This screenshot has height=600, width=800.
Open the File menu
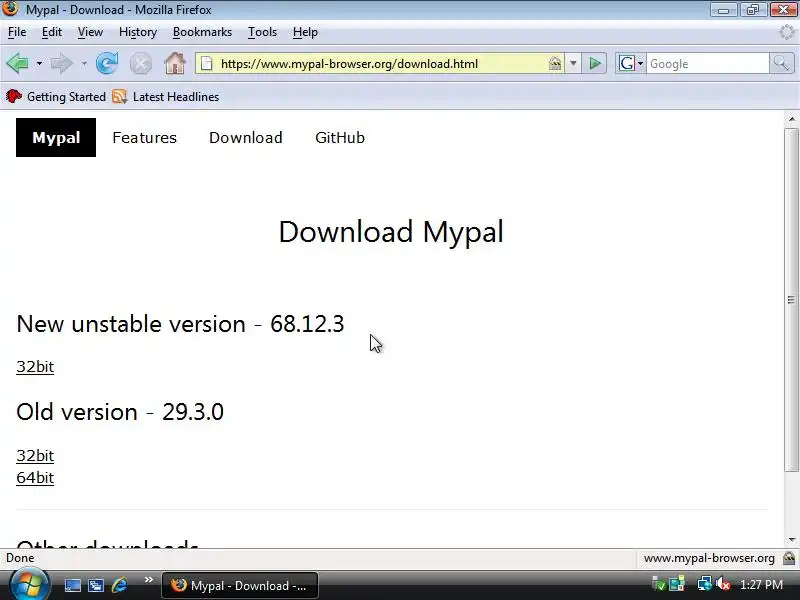click(17, 32)
